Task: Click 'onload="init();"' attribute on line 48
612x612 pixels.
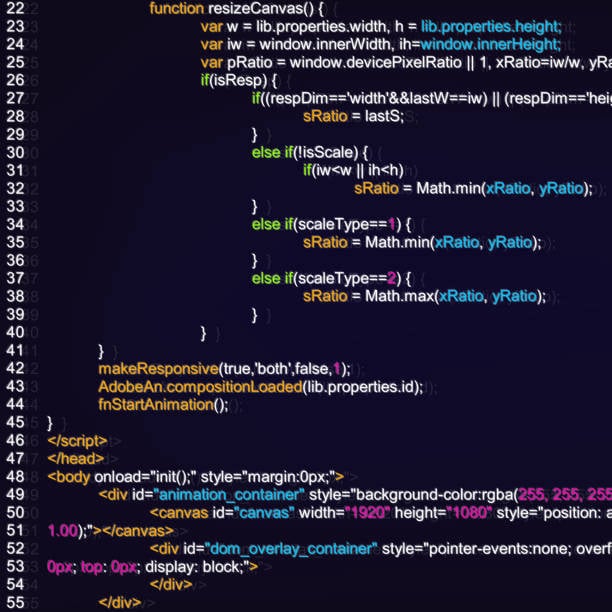Action: [145, 477]
